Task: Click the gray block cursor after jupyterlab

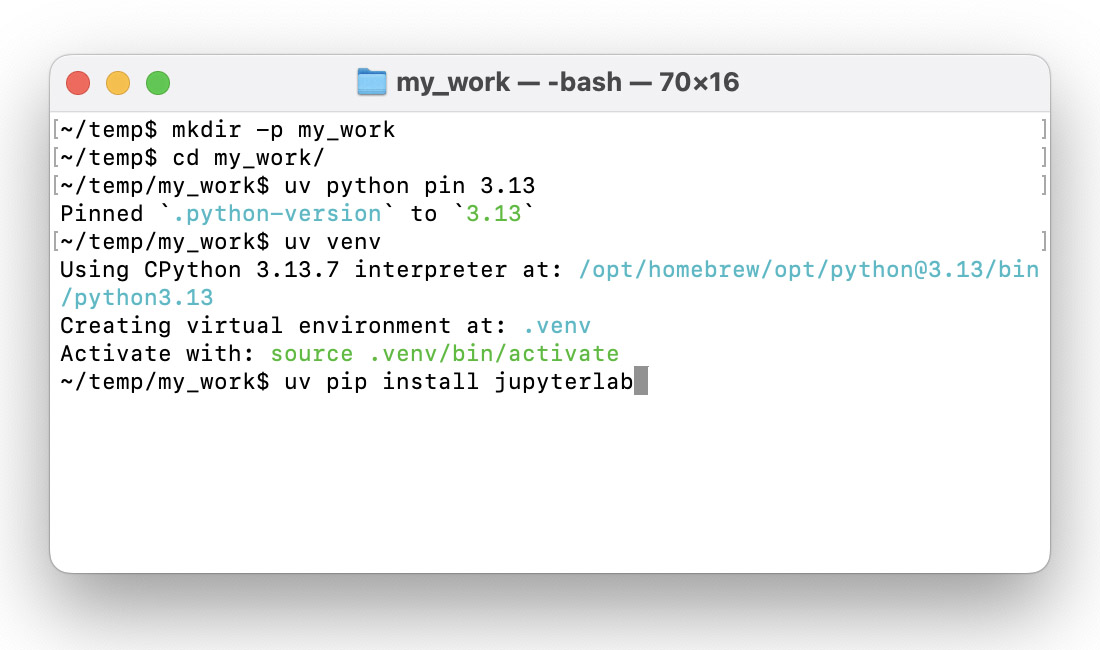Action: (641, 382)
